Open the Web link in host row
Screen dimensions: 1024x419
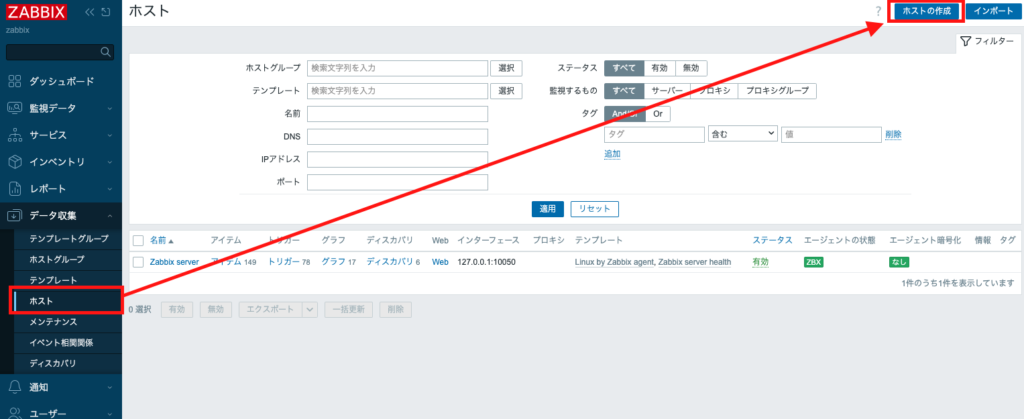click(440, 262)
